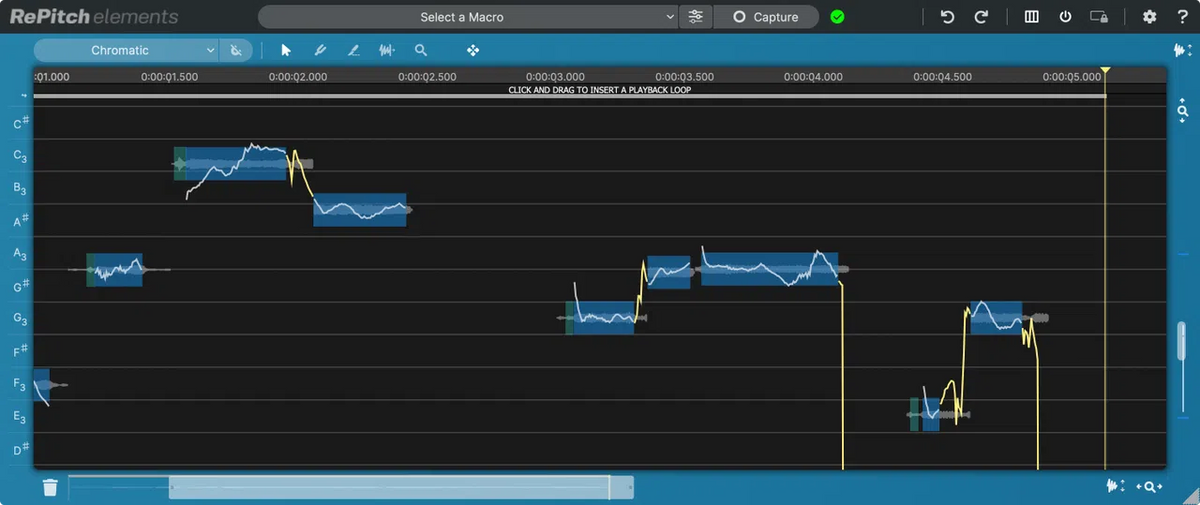Click the trash delete icon

50,488
